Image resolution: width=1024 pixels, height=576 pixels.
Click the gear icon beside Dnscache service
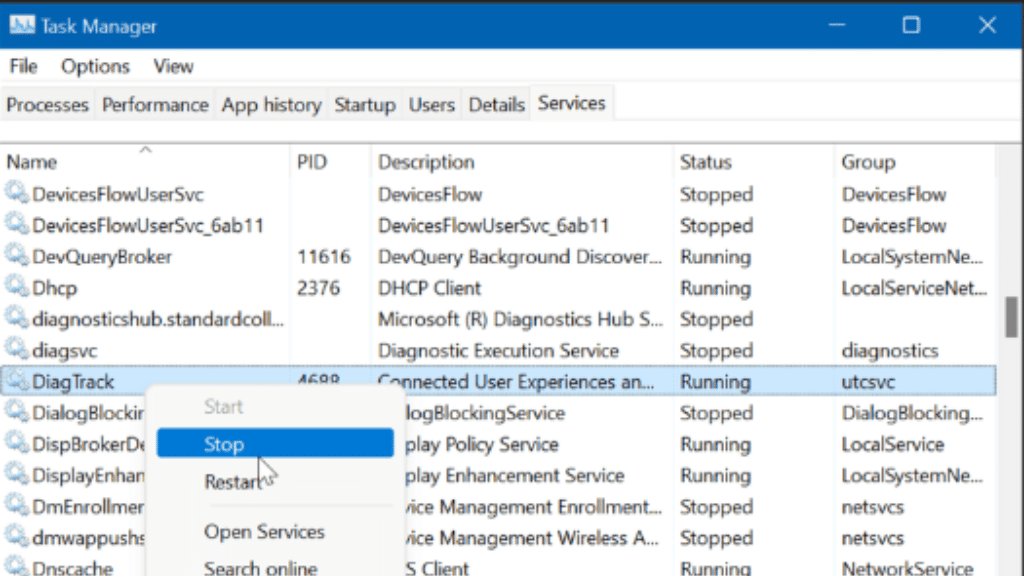coord(16,566)
